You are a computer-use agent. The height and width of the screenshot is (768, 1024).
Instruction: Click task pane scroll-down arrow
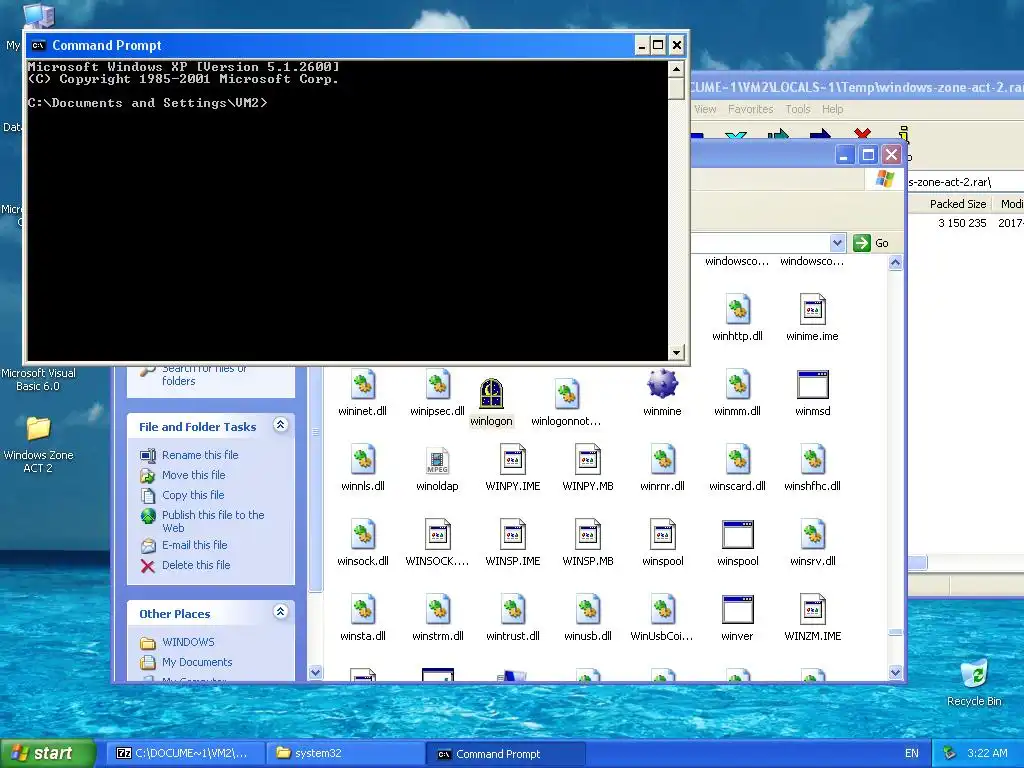[x=315, y=672]
